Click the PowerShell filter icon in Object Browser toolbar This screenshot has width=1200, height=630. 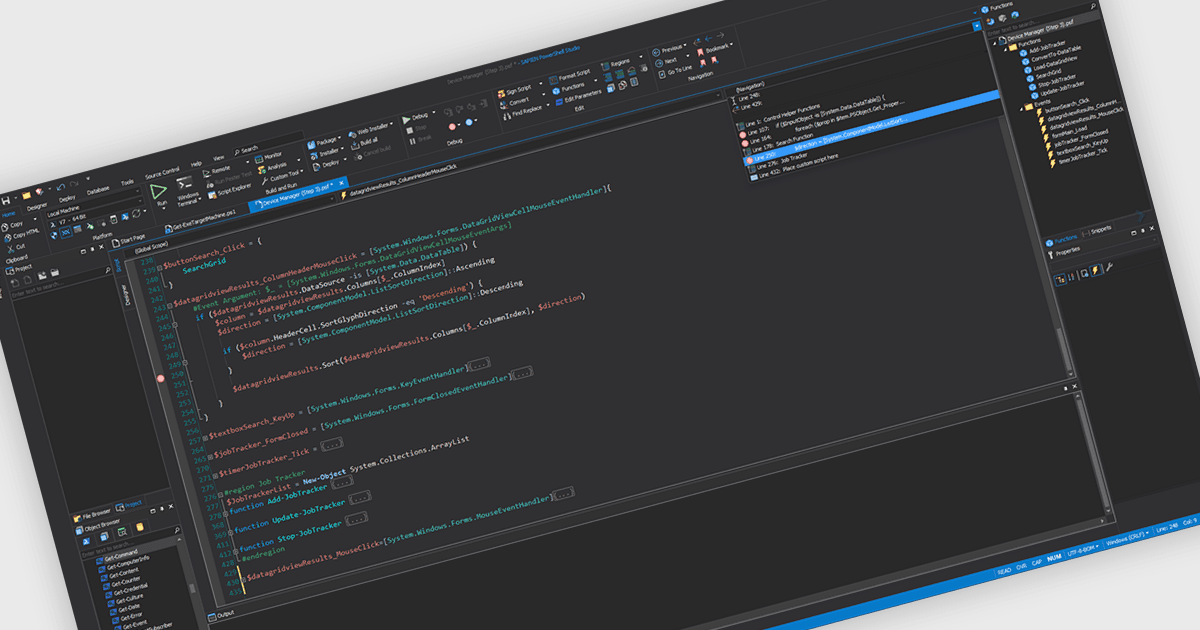coord(86,541)
